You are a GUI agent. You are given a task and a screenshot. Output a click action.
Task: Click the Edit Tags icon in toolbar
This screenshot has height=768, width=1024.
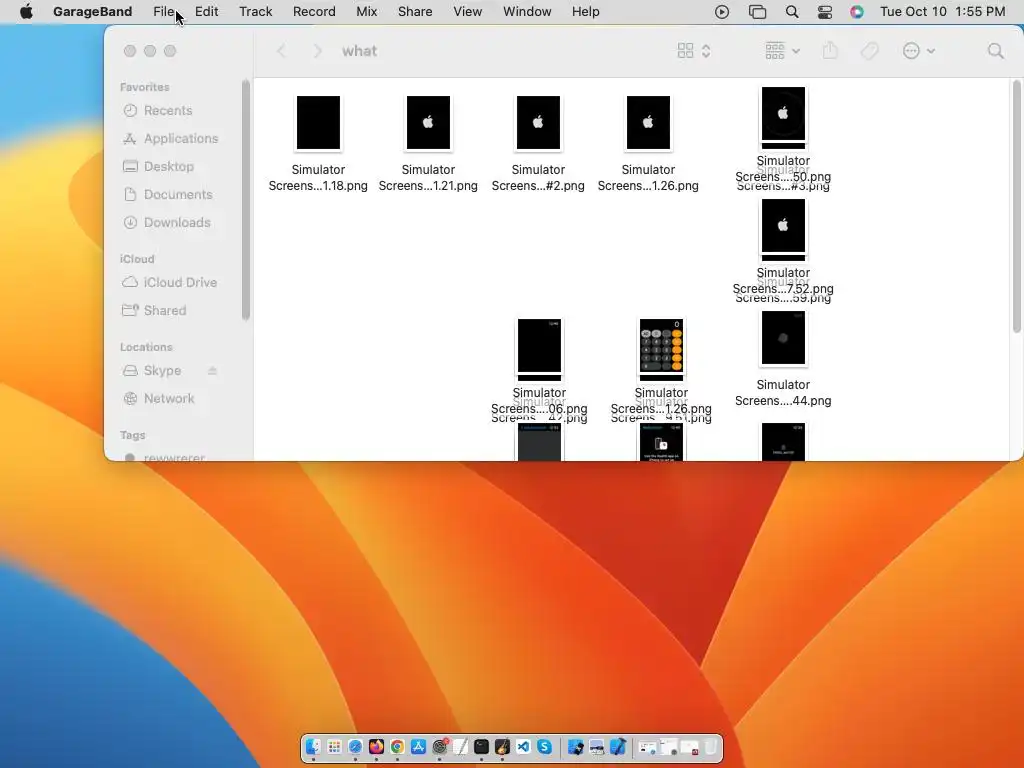[869, 51]
